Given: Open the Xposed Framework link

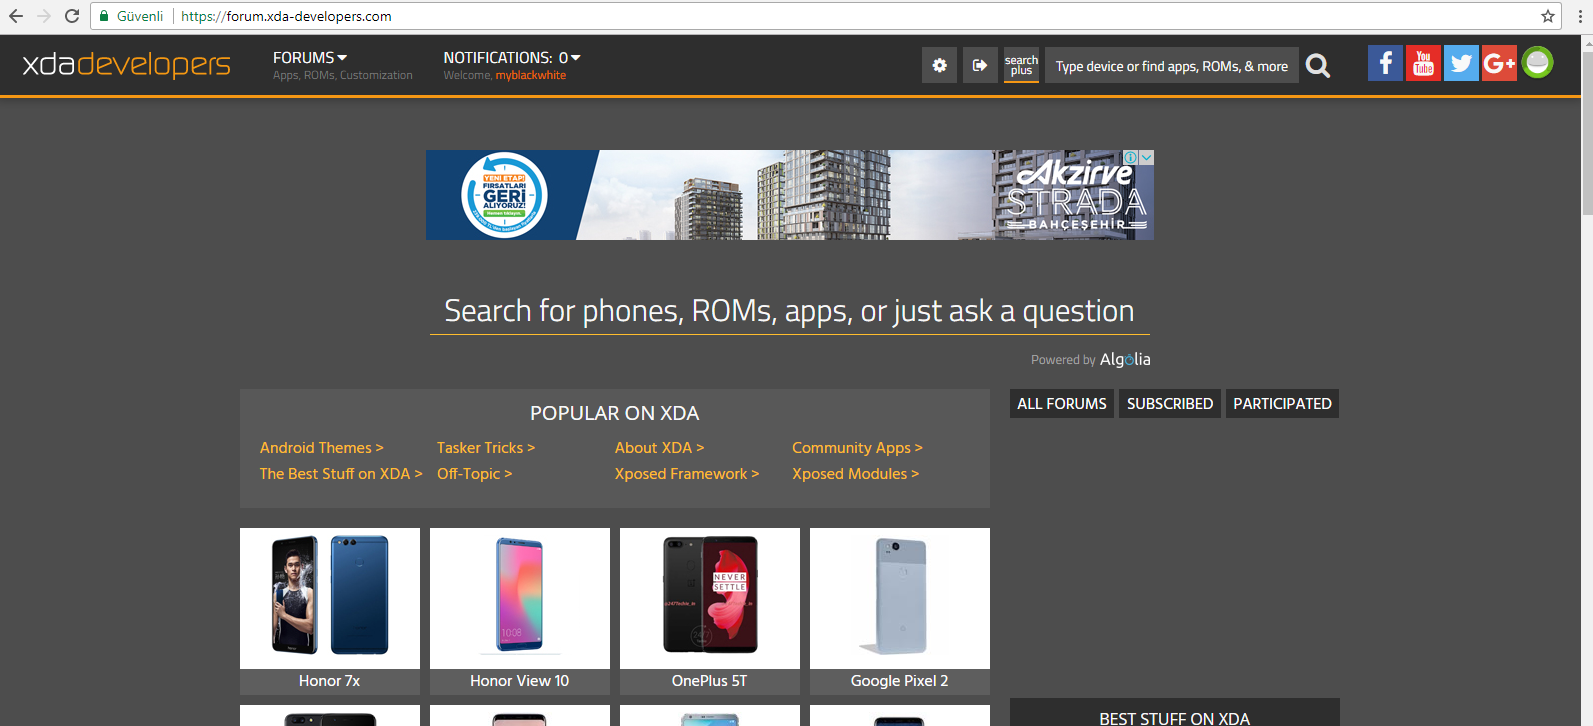Looking at the screenshot, I should pos(687,474).
